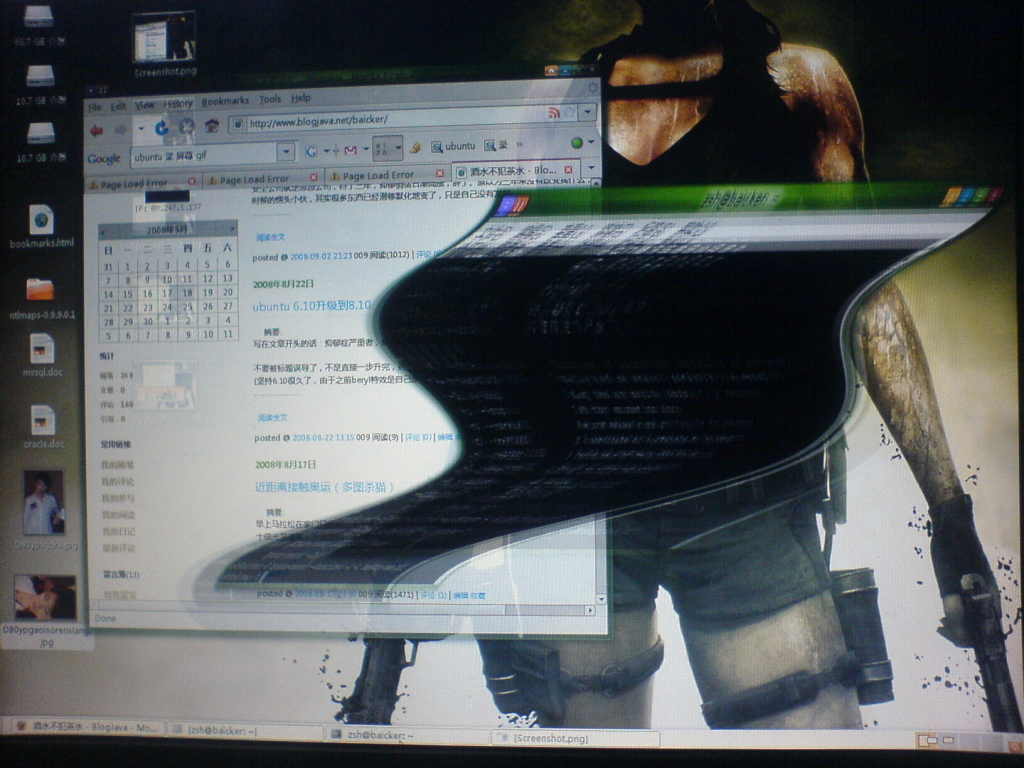This screenshot has height=768, width=1024.
Task: Open the ntlmaps-0.9.9.0.1 folder
Action: (41, 297)
